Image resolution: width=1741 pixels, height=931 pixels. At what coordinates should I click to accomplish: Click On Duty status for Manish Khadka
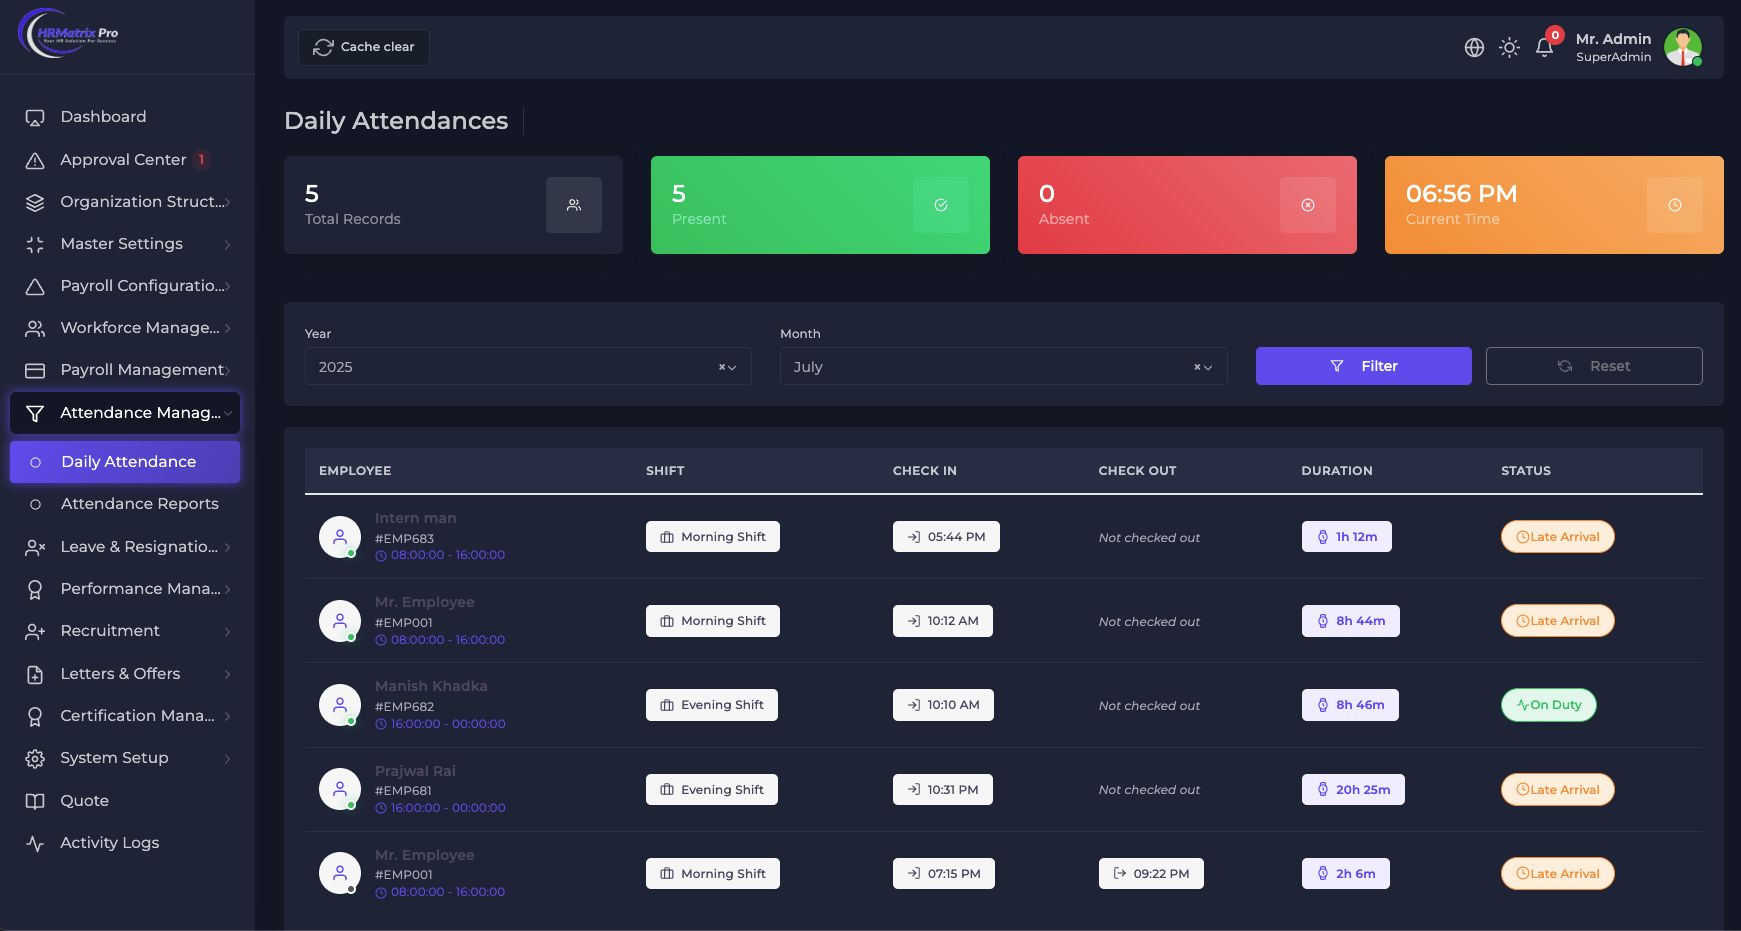pos(1549,705)
